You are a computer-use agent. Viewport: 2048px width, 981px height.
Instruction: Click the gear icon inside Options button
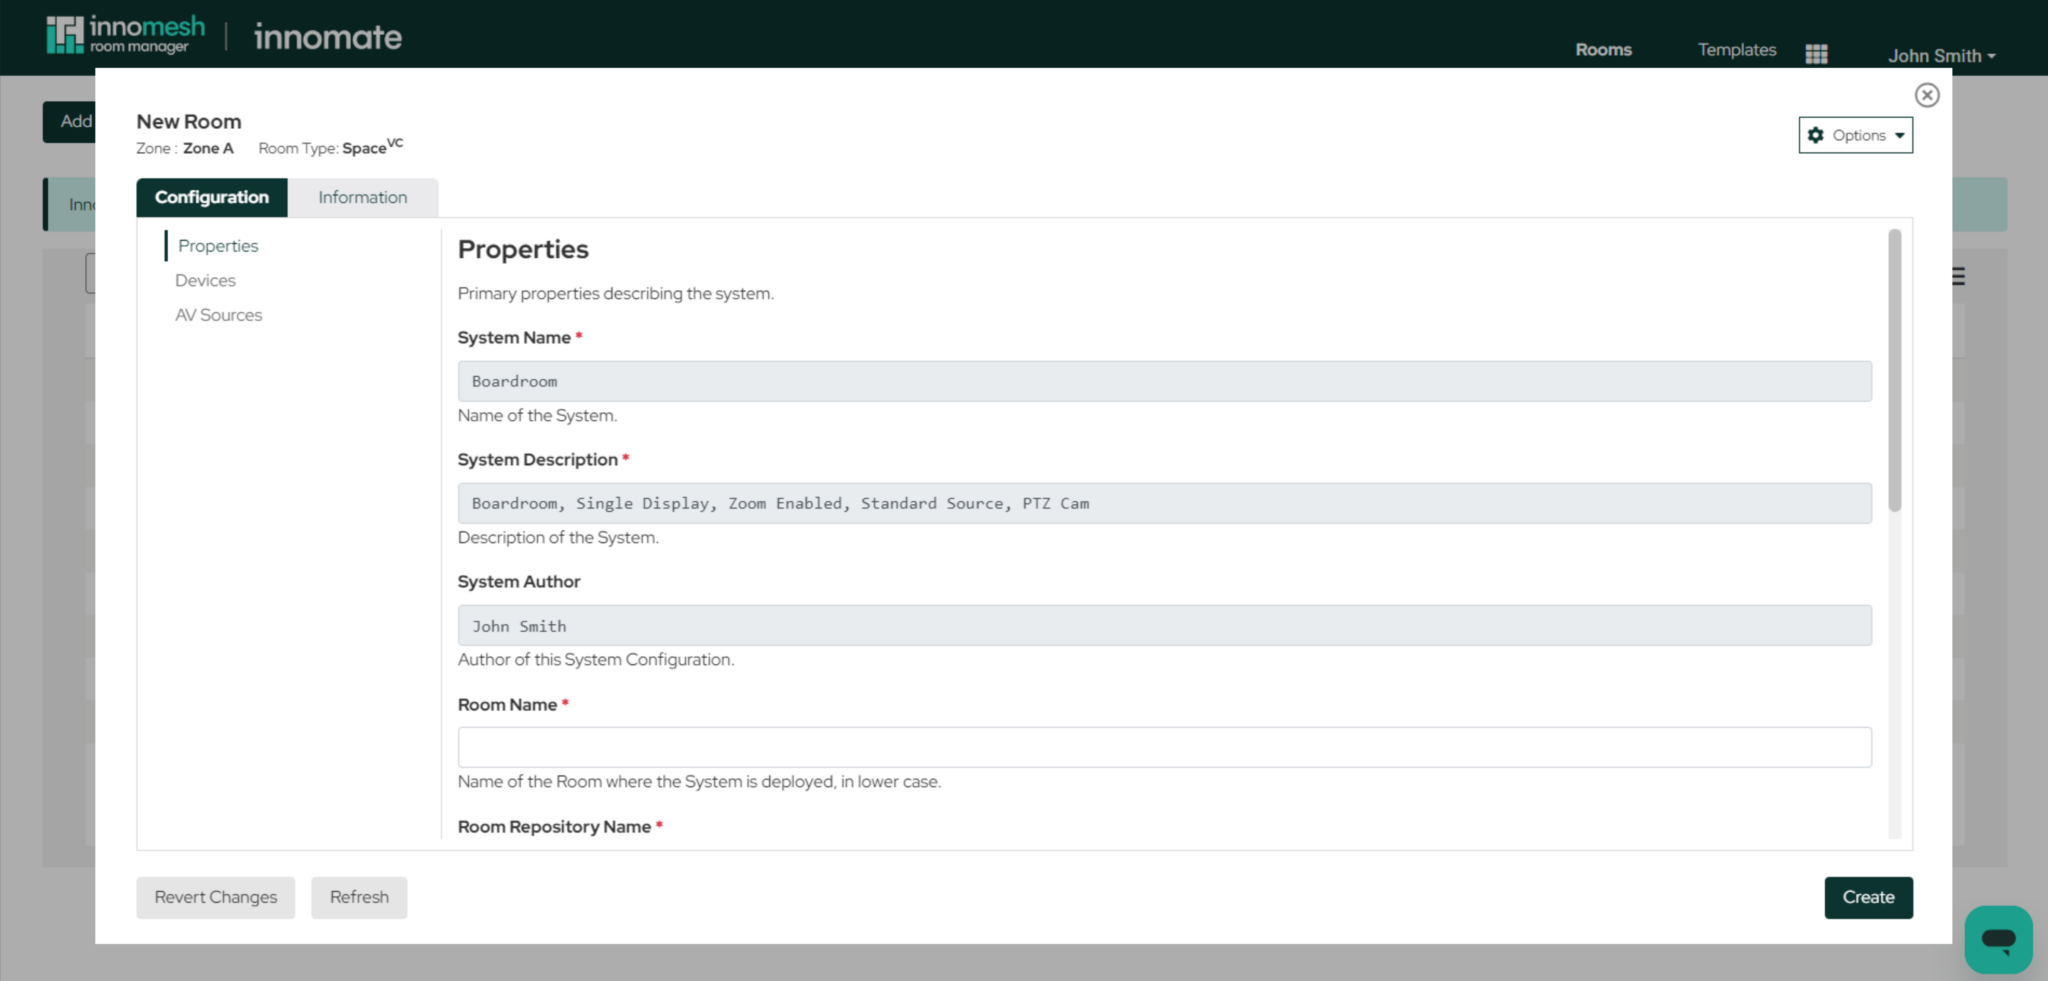pyautogui.click(x=1817, y=134)
